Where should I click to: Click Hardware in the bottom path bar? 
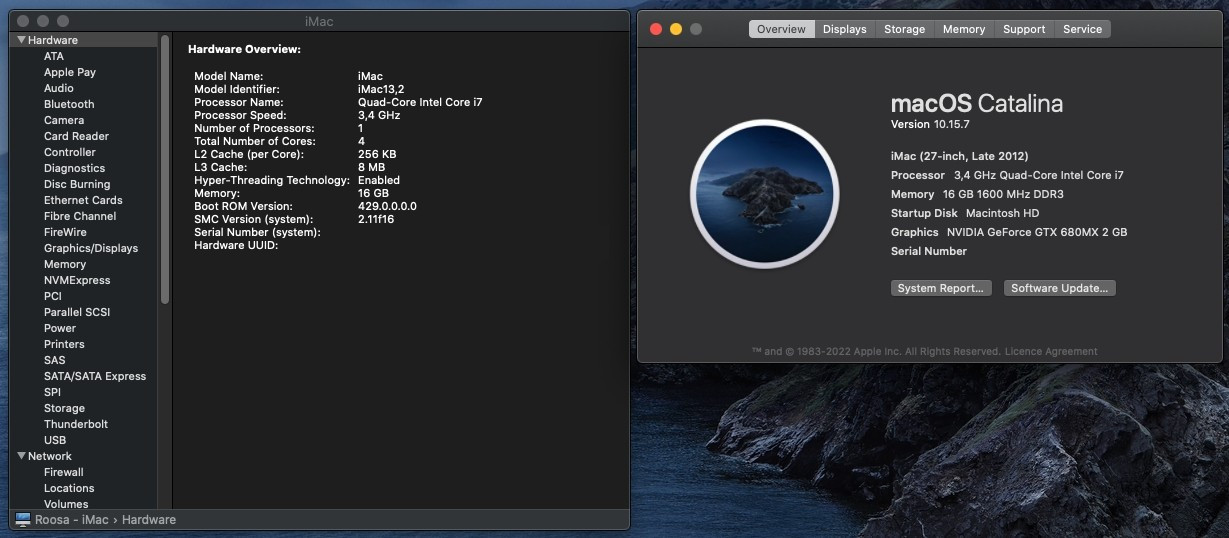(x=149, y=520)
